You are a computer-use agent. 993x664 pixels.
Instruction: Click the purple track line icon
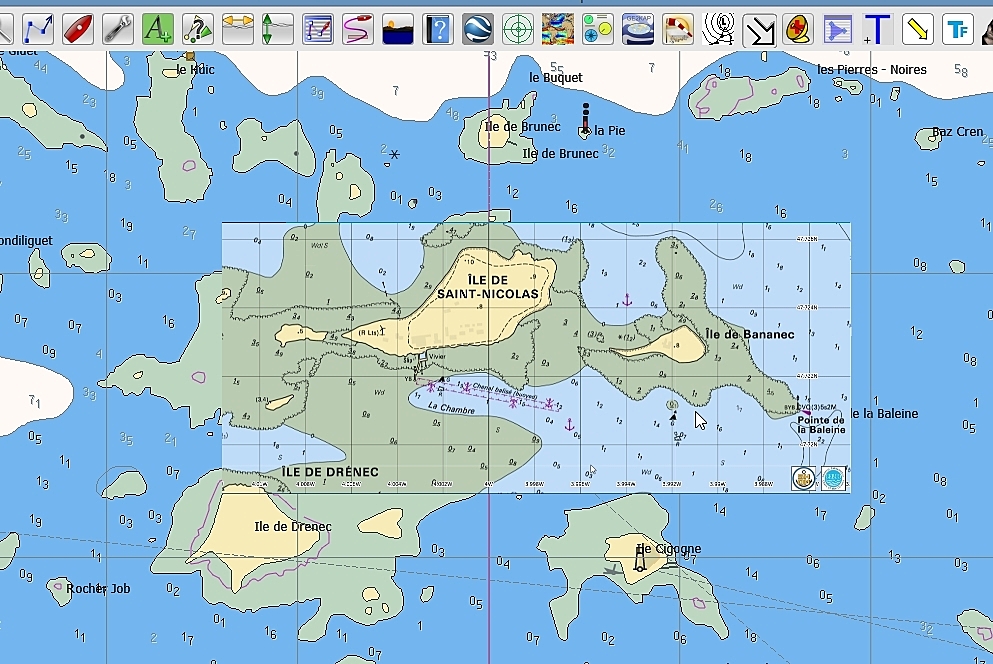pyautogui.click(x=358, y=29)
